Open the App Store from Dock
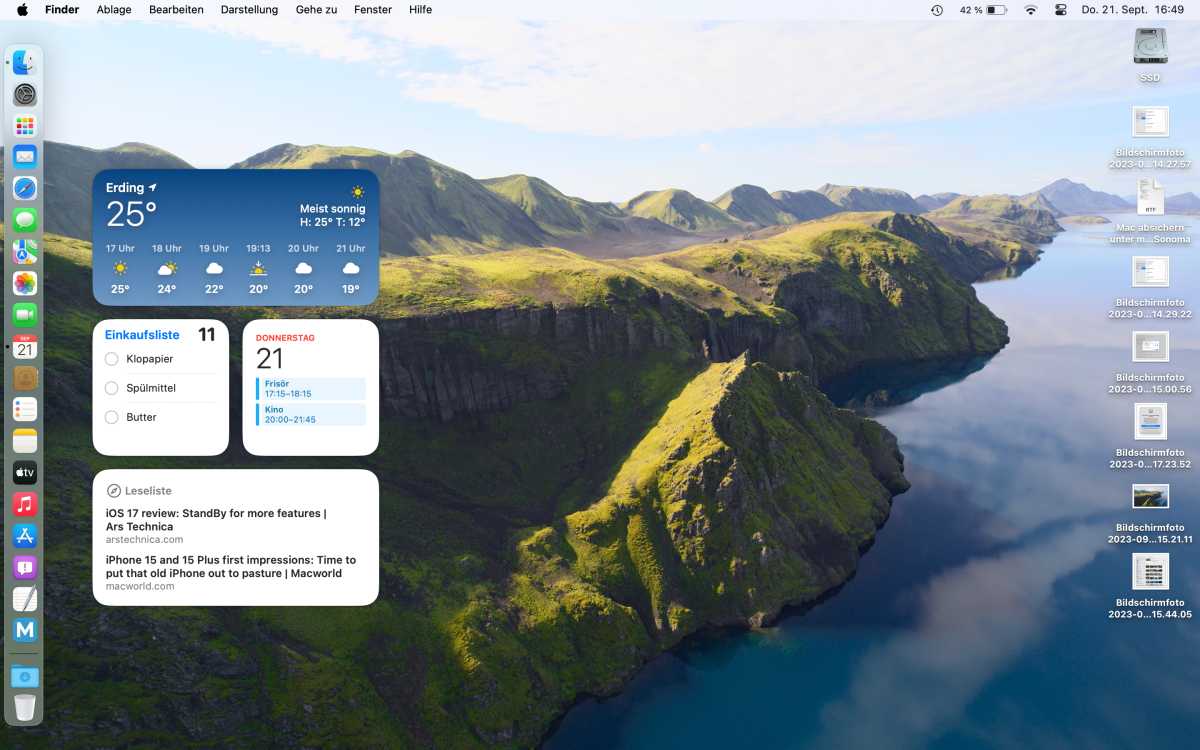This screenshot has height=750, width=1200. click(25, 536)
